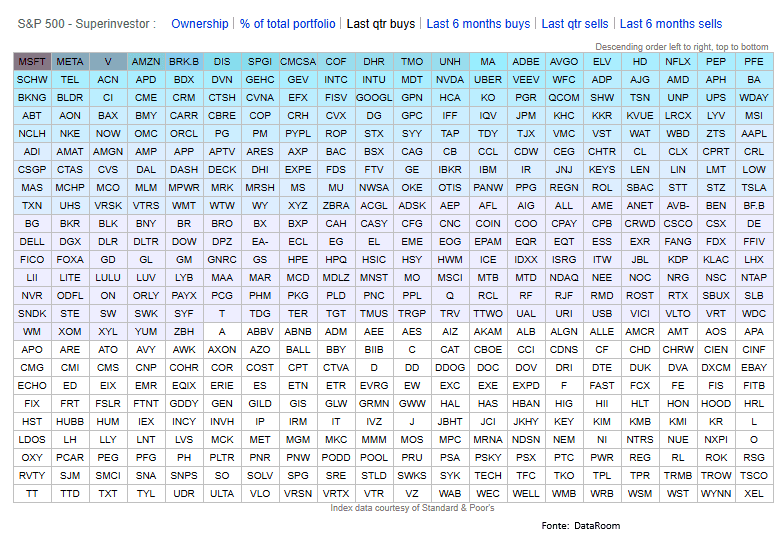Viewport: 776px width, 534px height.
Task: Click the BF.B ticker cell
Action: click(754, 205)
